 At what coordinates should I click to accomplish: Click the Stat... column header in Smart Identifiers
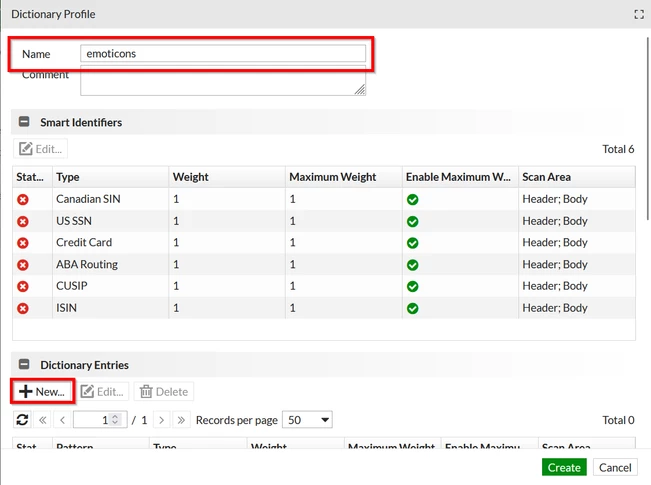click(x=32, y=177)
